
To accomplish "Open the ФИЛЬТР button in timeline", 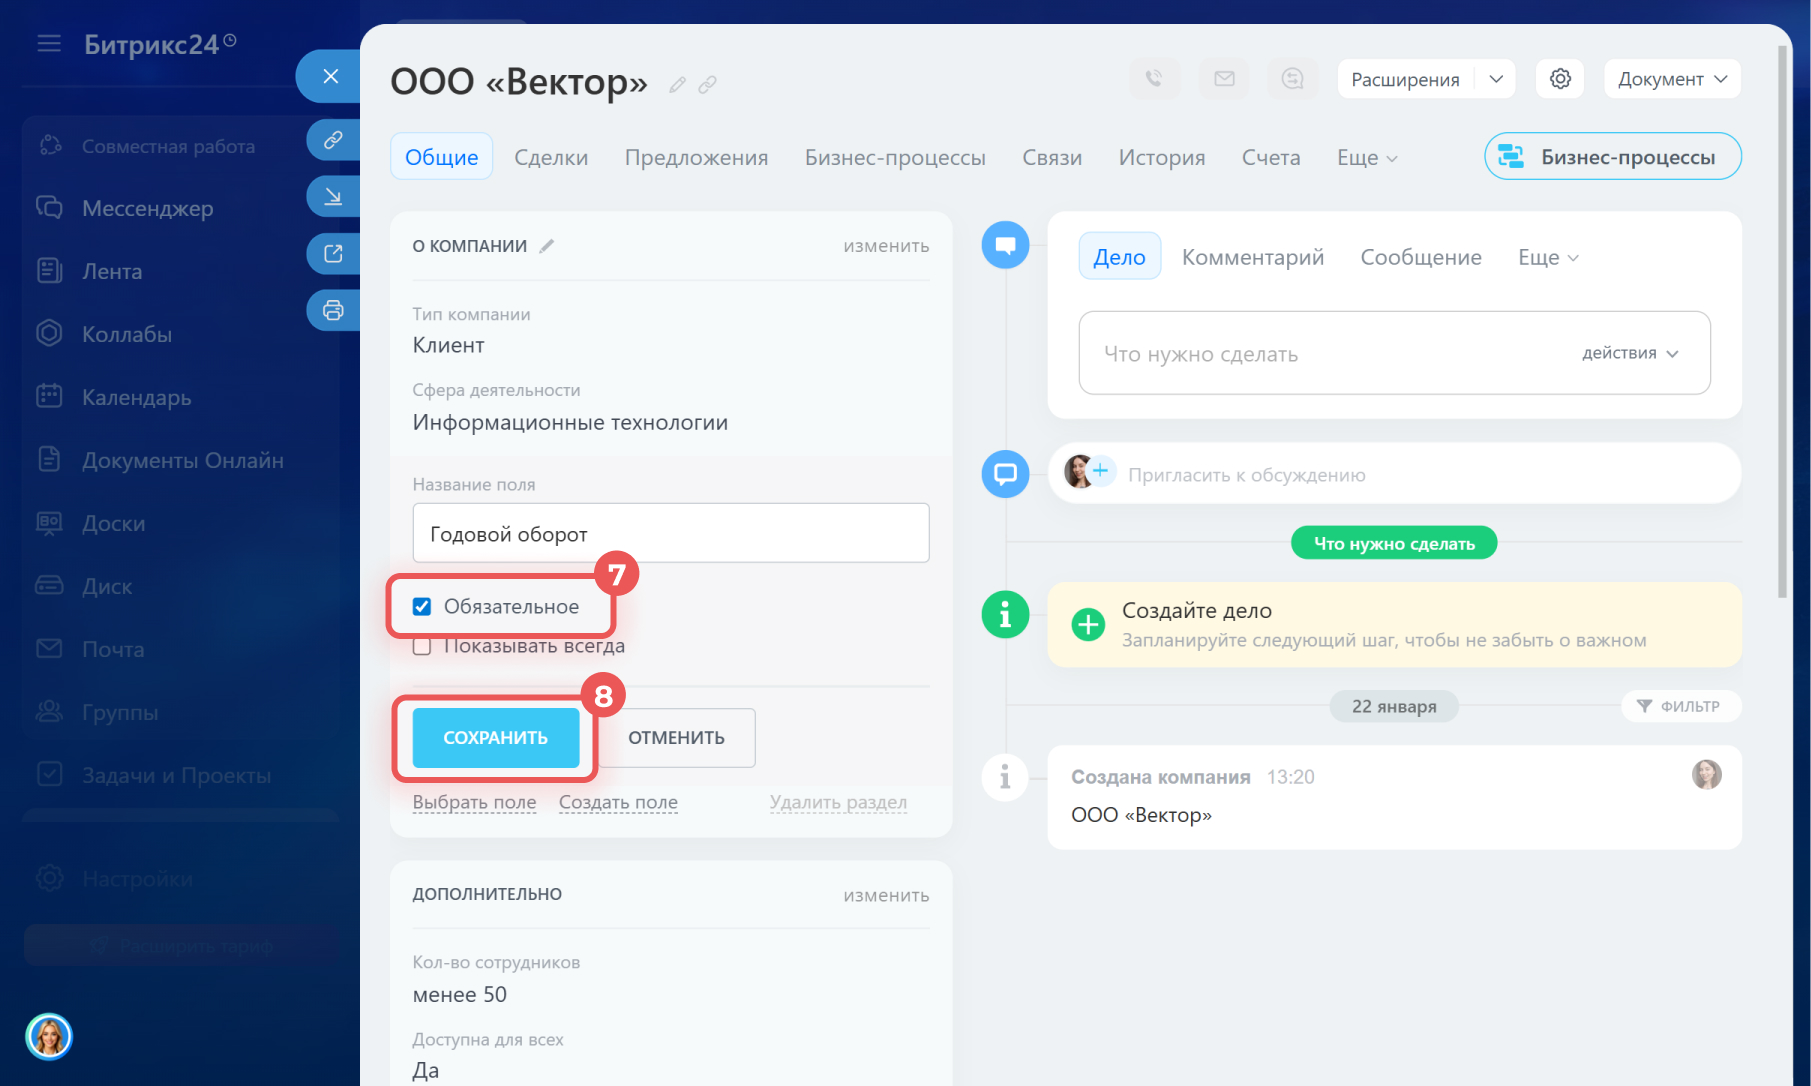I will [1679, 706].
